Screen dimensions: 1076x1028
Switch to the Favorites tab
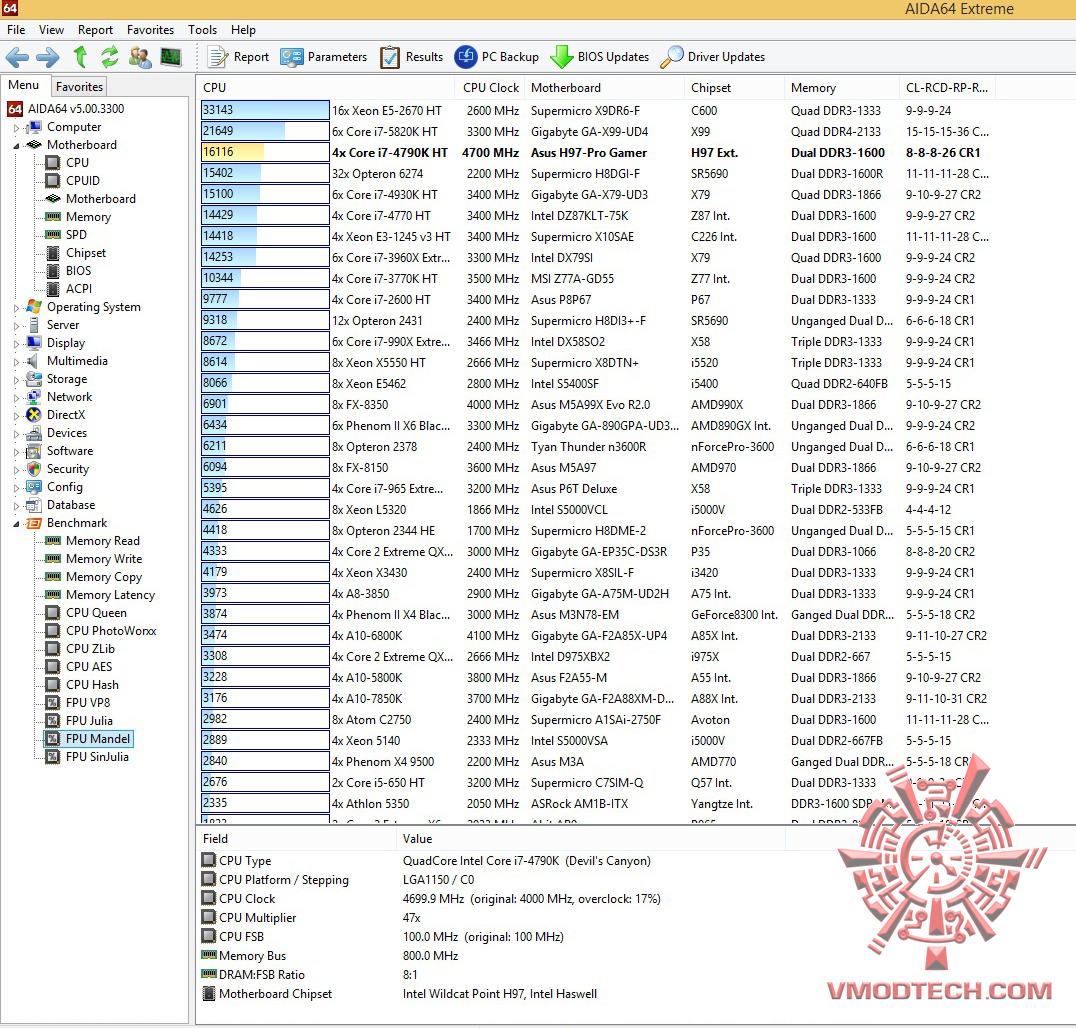[x=80, y=86]
